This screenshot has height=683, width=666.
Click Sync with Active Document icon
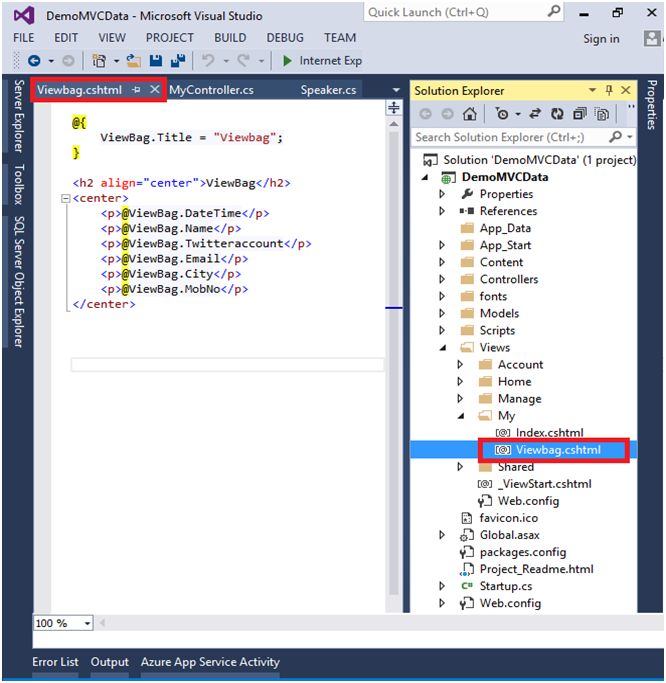tap(535, 114)
